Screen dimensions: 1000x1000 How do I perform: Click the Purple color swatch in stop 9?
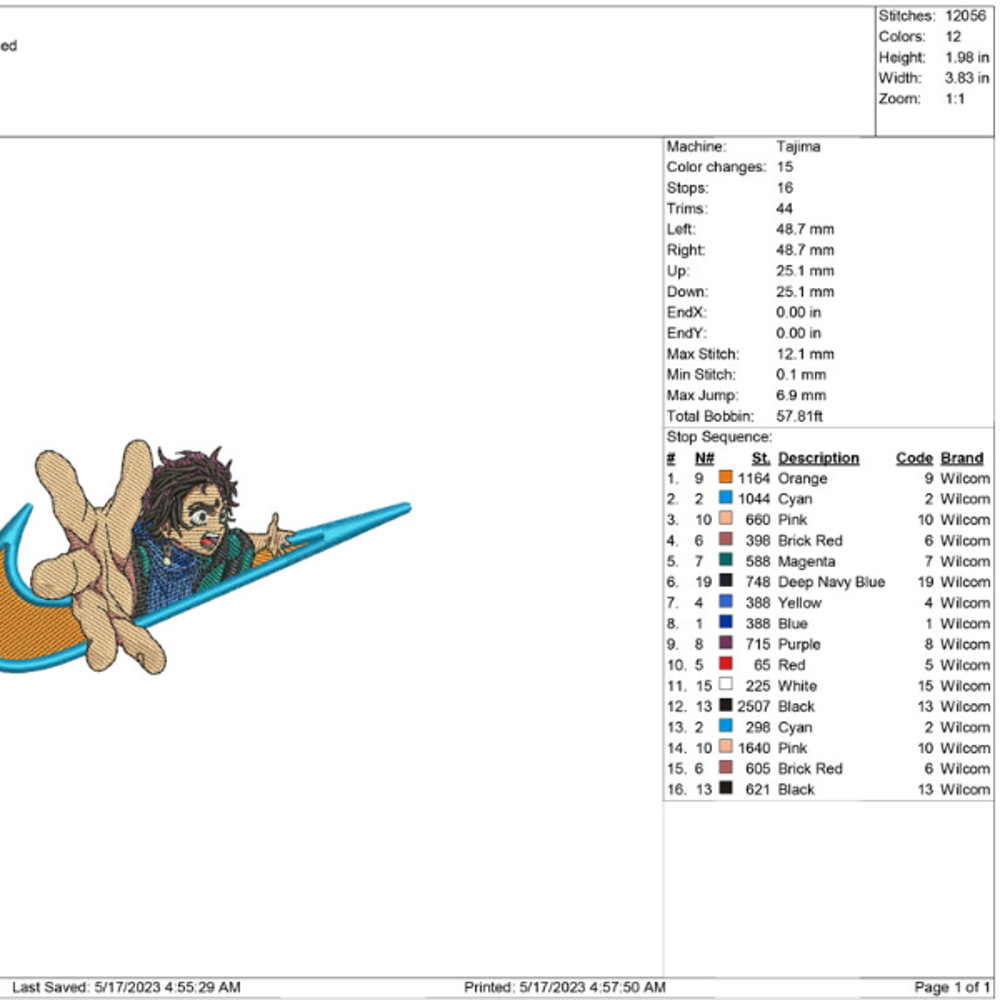[x=726, y=644]
